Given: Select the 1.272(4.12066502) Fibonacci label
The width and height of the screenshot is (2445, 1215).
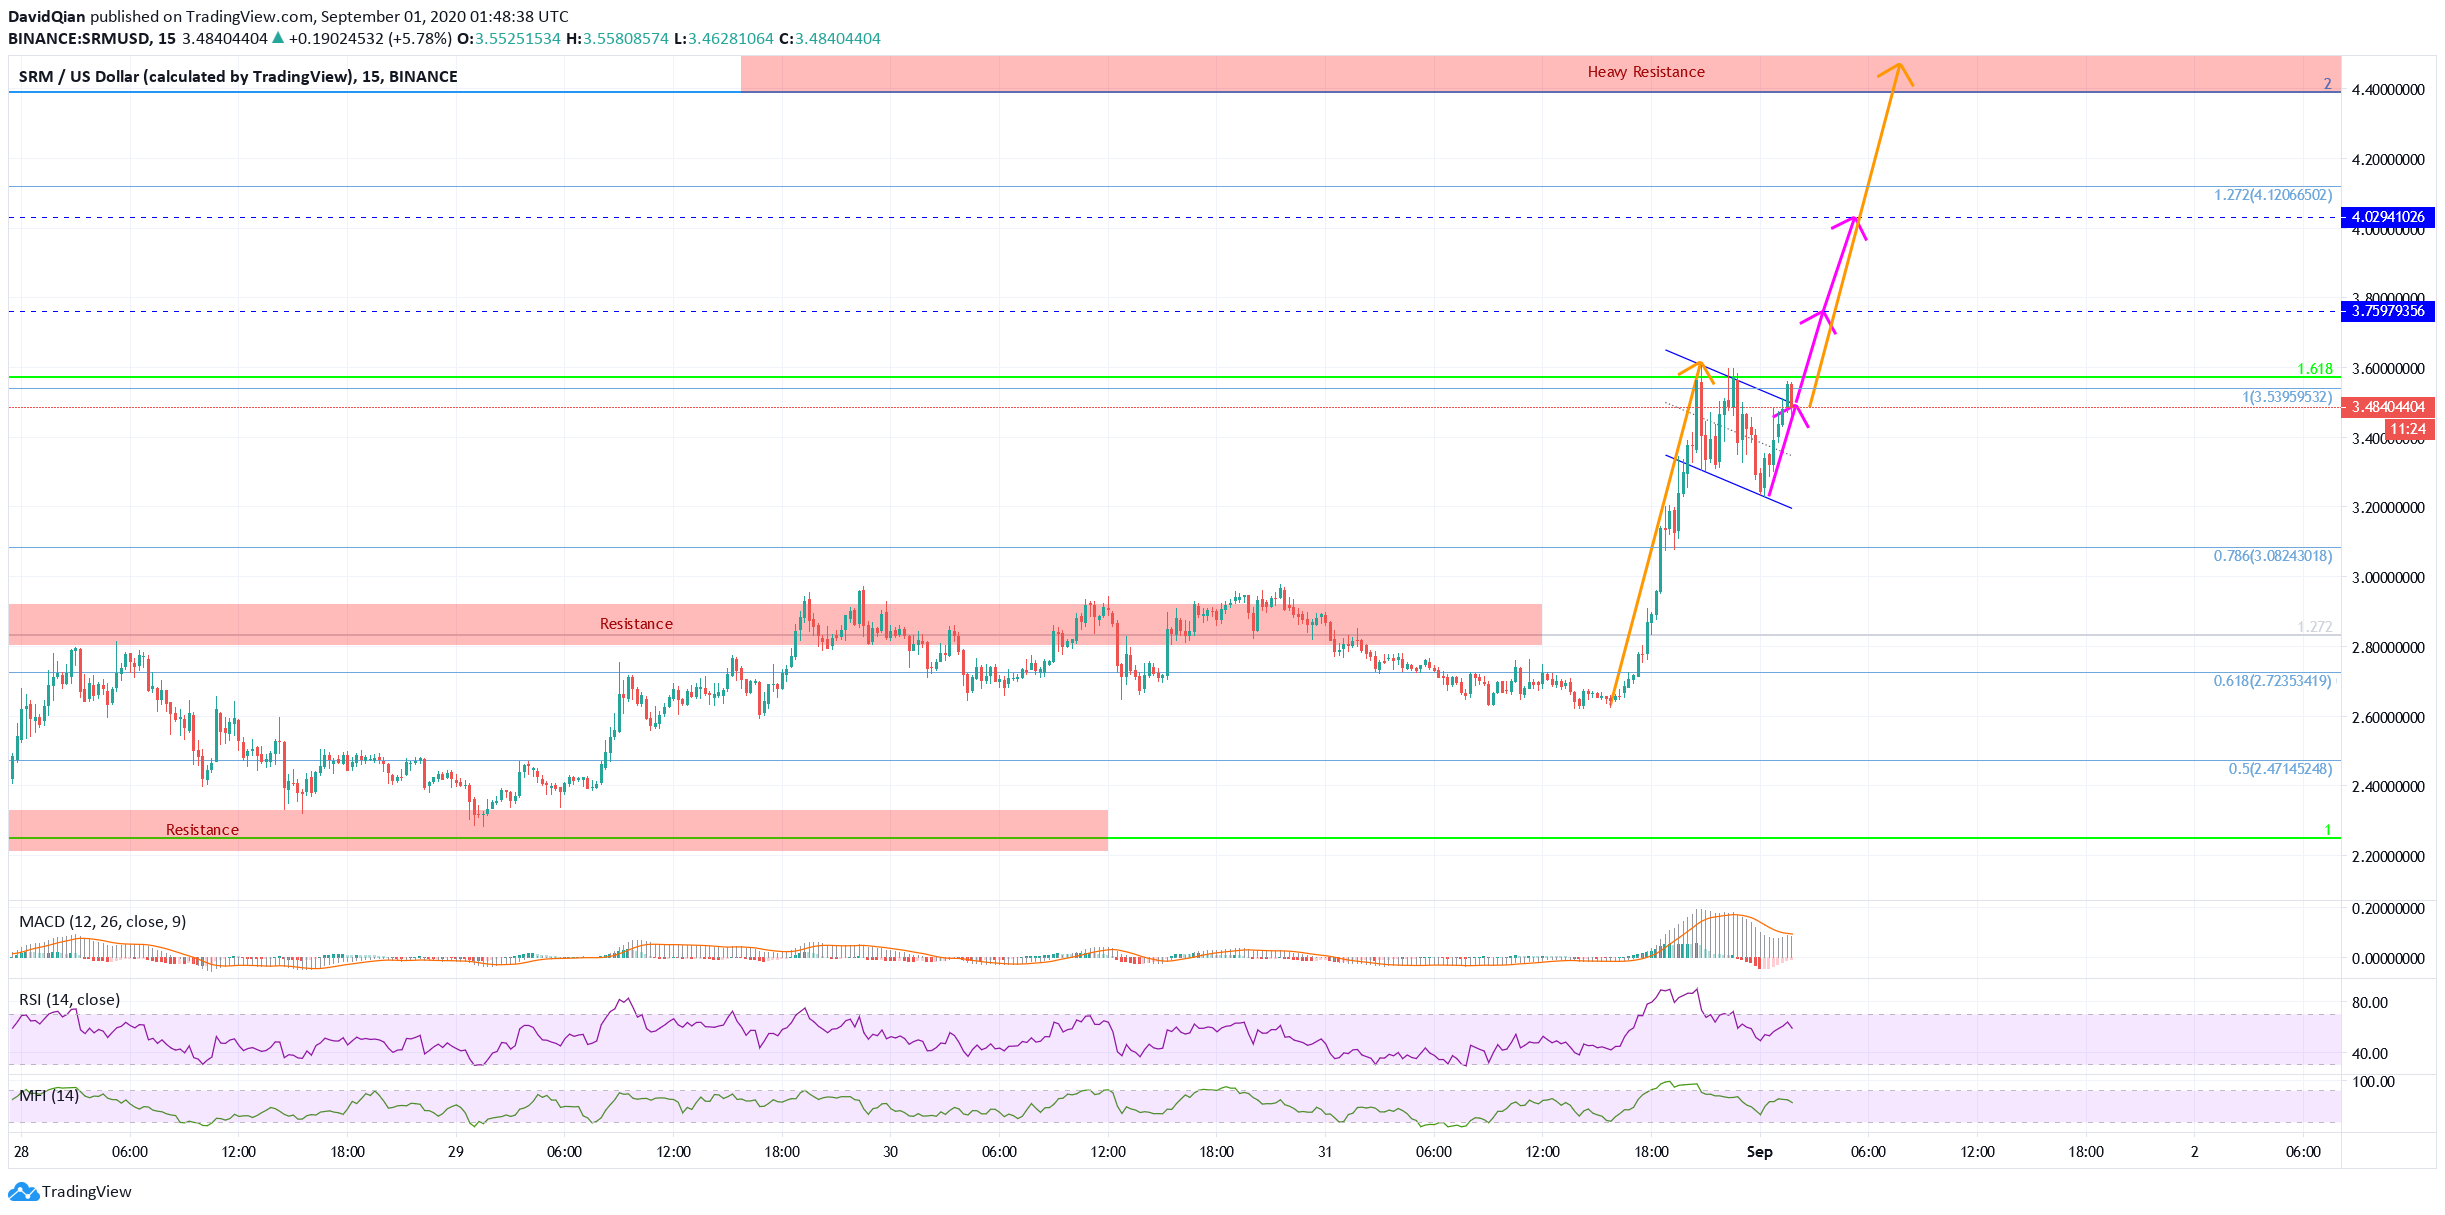Looking at the screenshot, I should [x=2272, y=195].
